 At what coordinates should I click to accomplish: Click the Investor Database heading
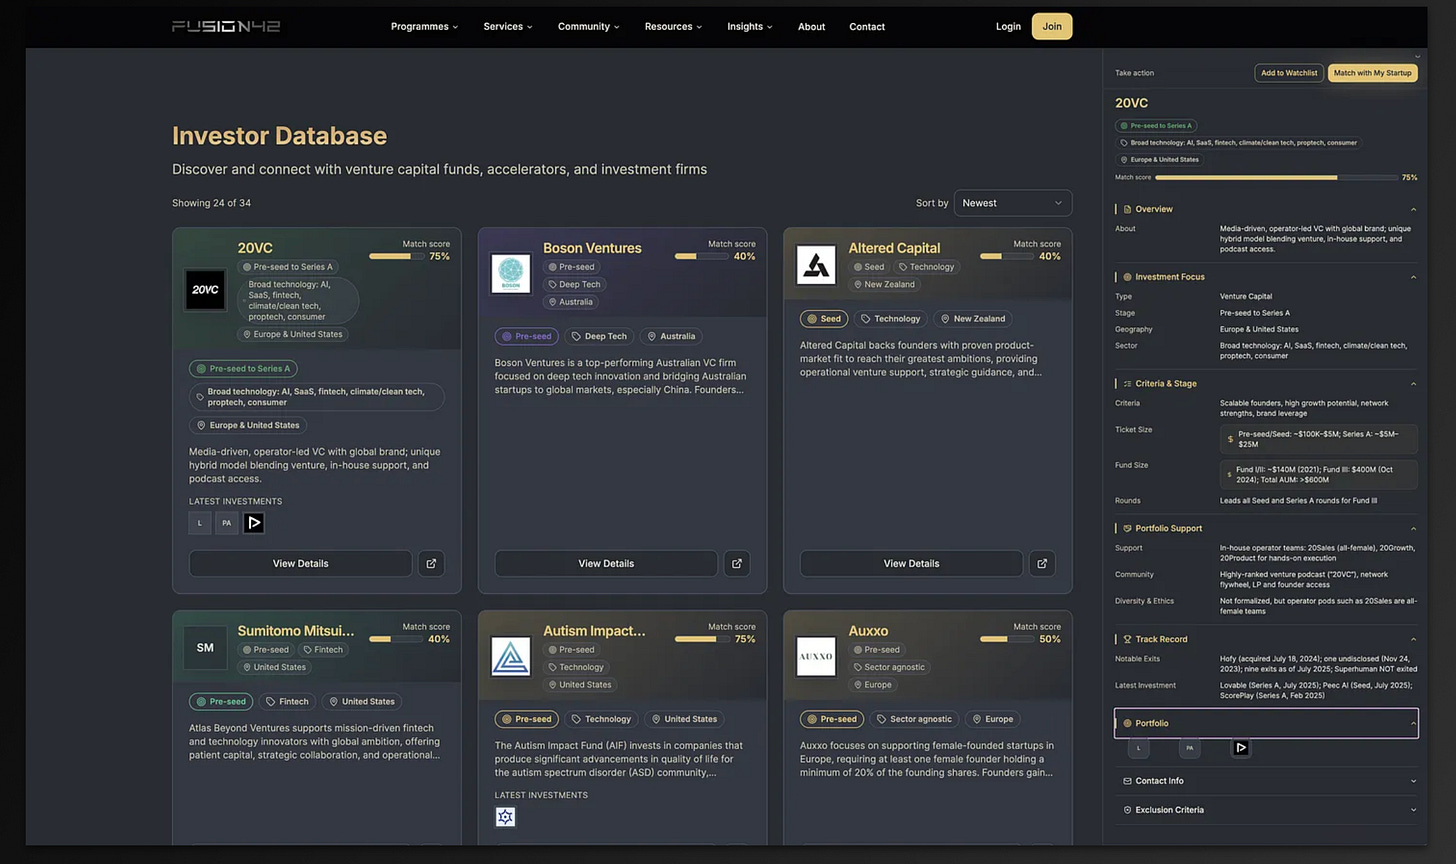pos(279,136)
